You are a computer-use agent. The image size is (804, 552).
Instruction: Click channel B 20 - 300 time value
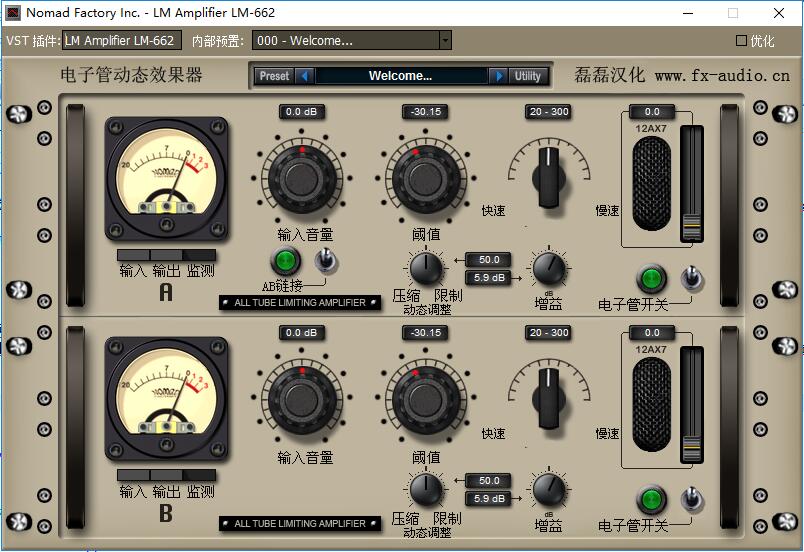[x=549, y=333]
